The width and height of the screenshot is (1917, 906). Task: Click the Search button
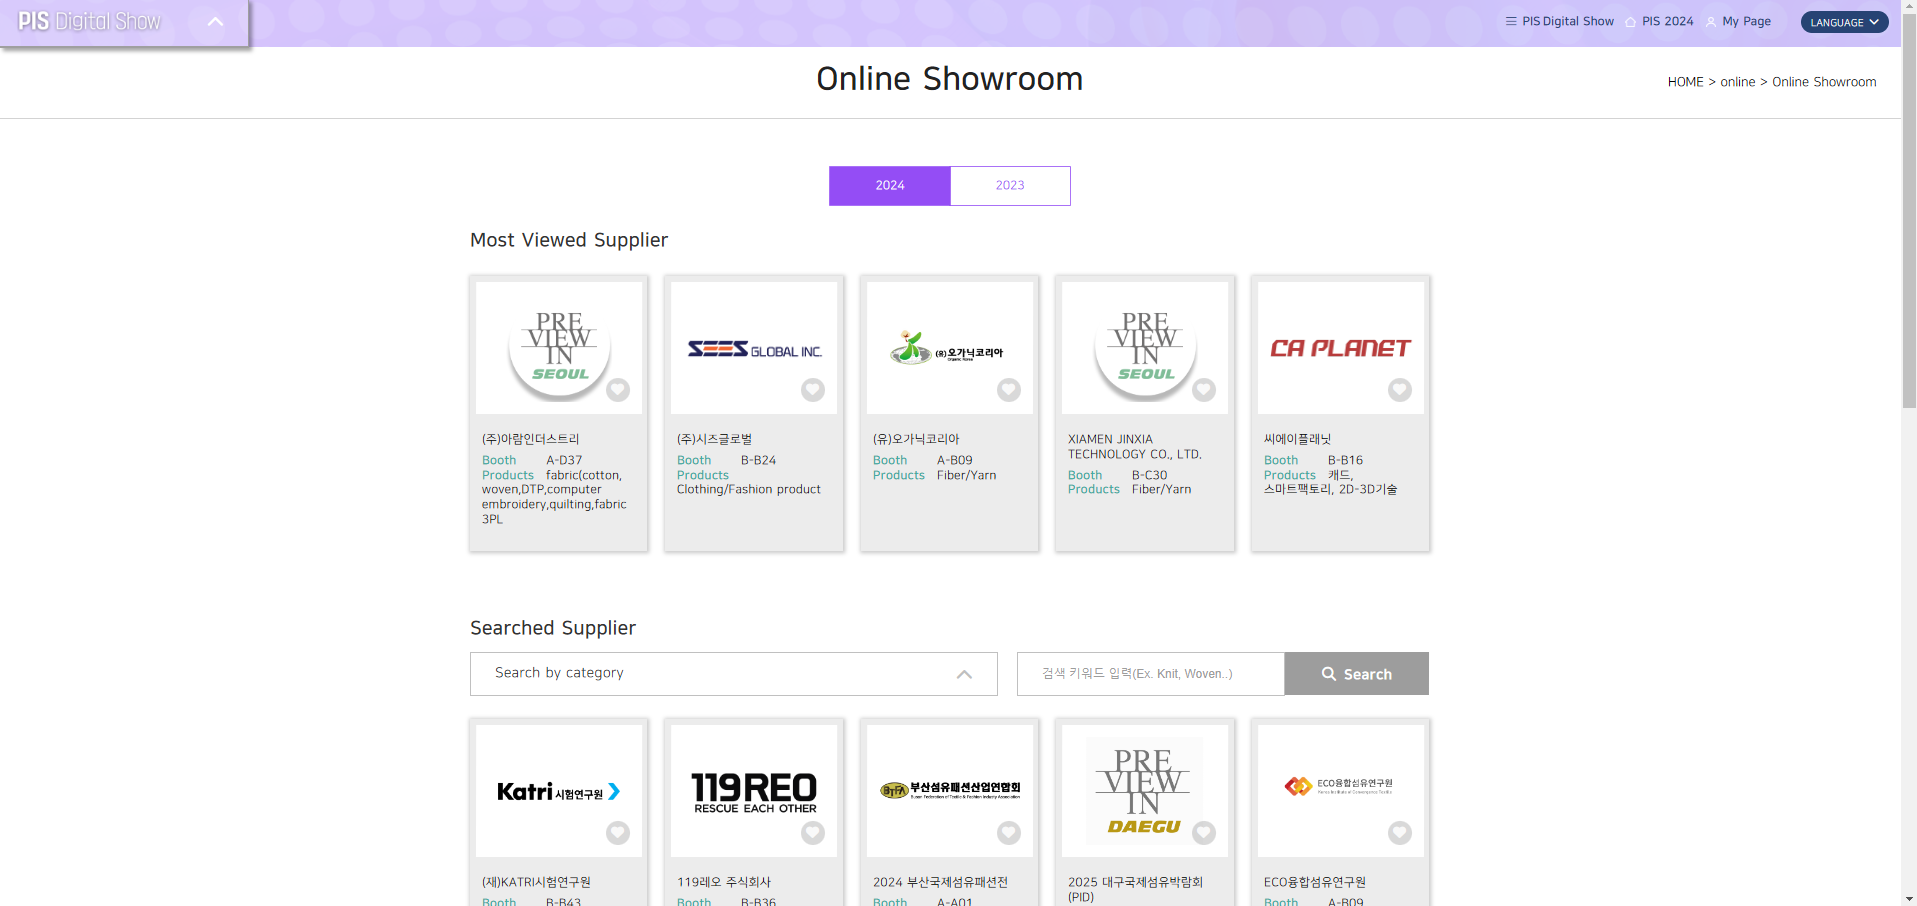[1357, 674]
